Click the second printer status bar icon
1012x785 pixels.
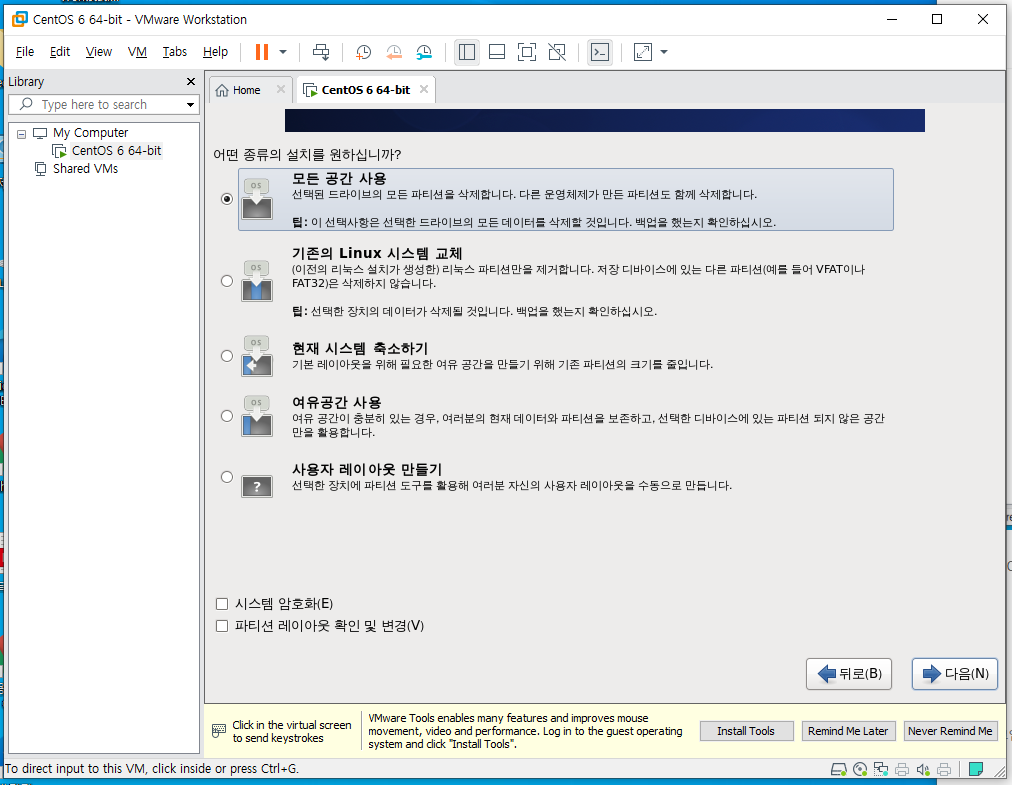coord(944,769)
